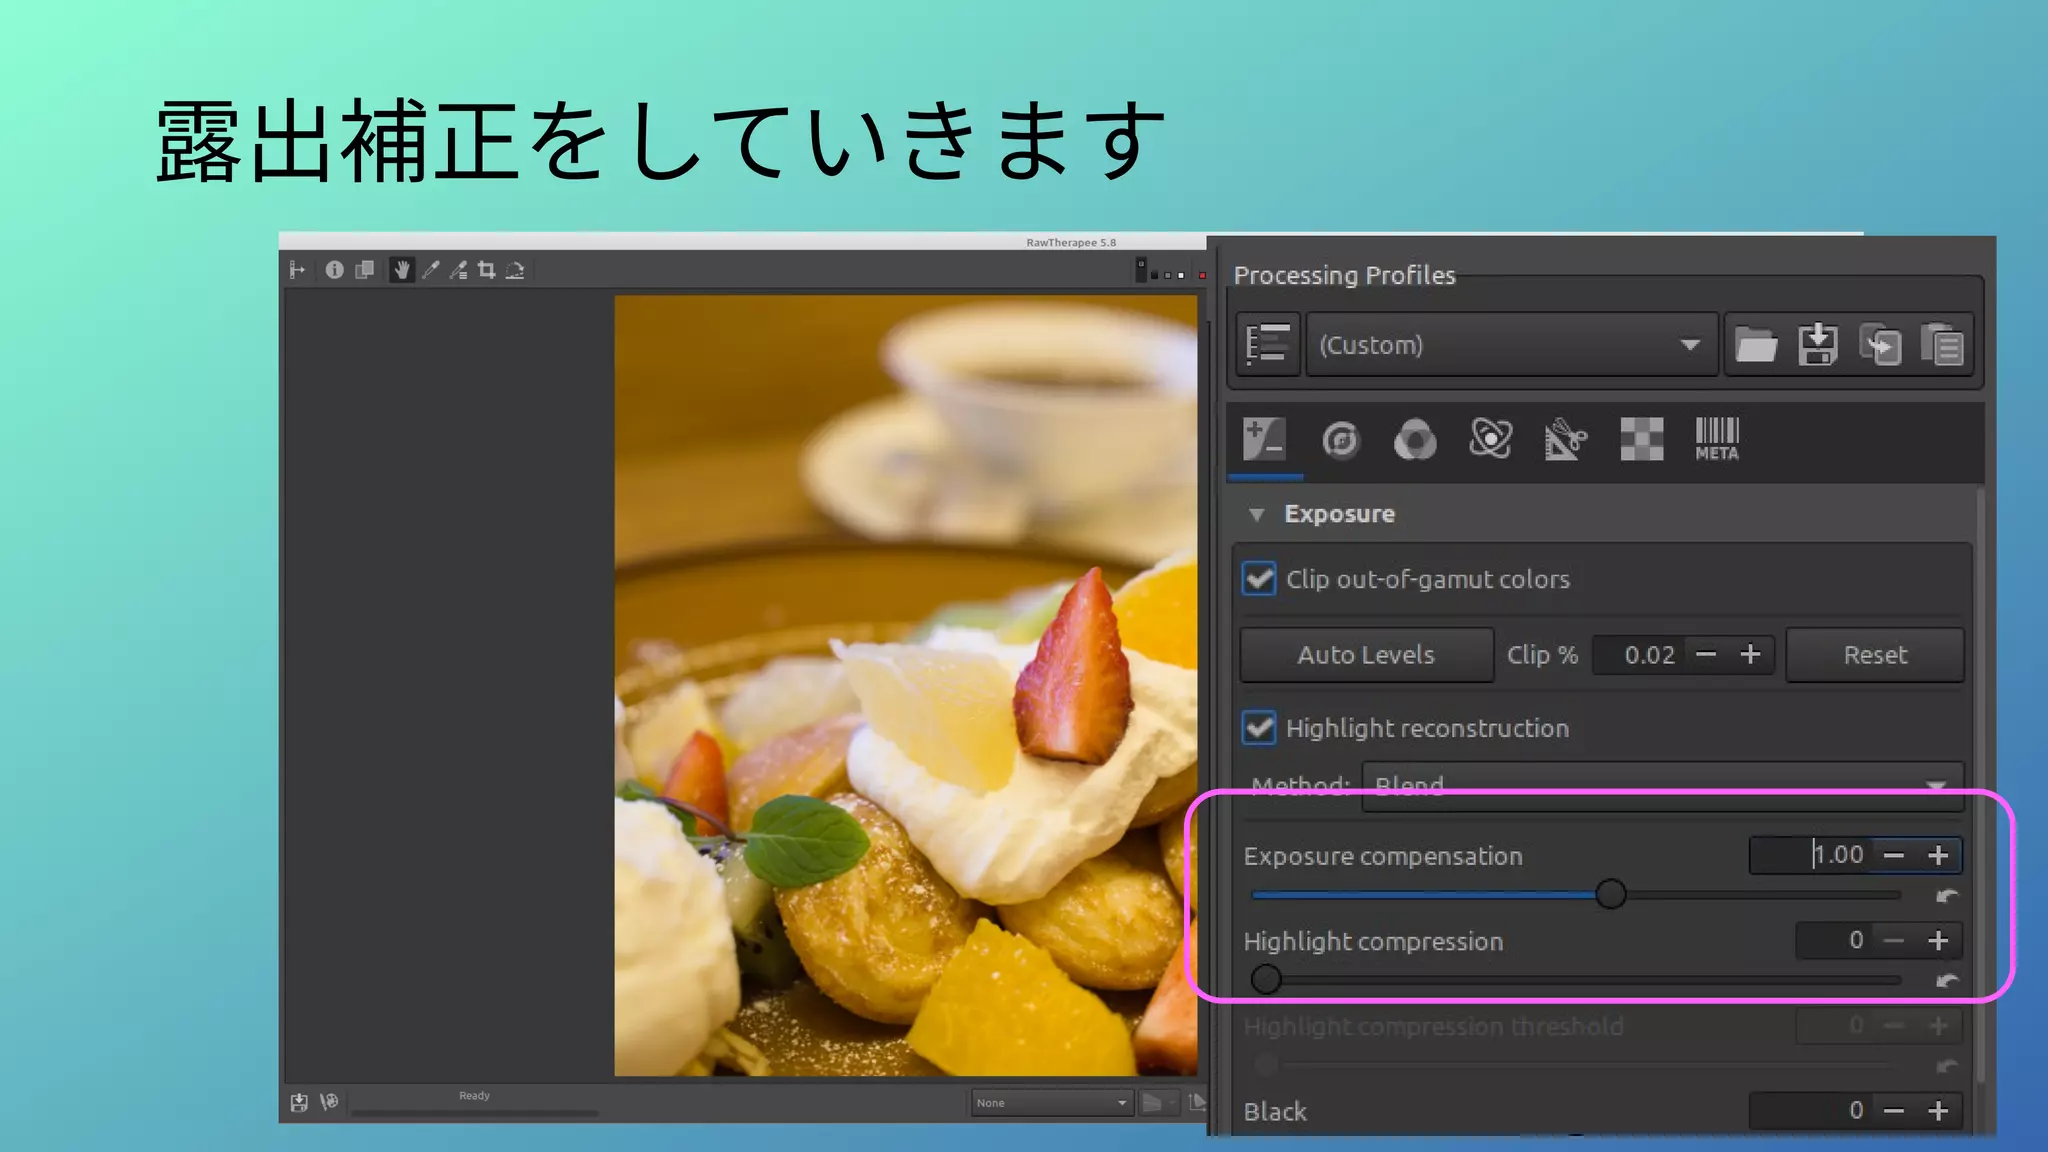This screenshot has height=1152, width=2048.
Task: Open the (Custom) processing profile dropdown
Action: pyautogui.click(x=1511, y=345)
